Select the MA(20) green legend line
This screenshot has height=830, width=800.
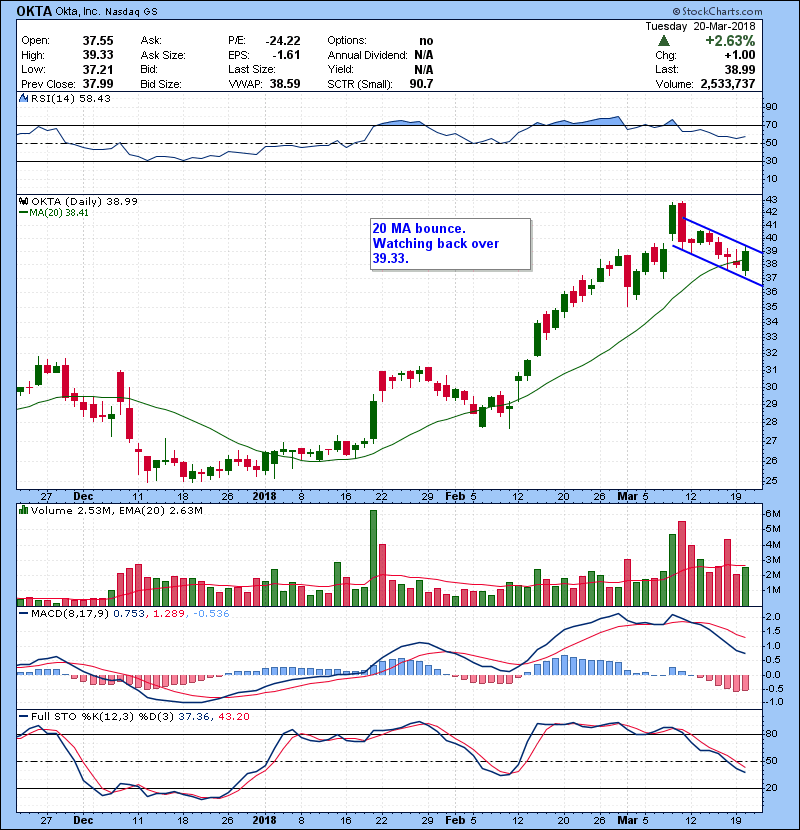tap(23, 213)
